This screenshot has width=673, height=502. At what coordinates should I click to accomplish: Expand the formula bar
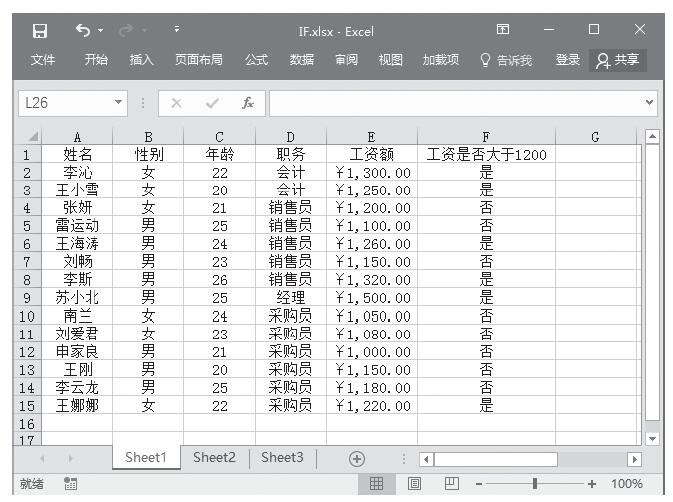[650, 103]
